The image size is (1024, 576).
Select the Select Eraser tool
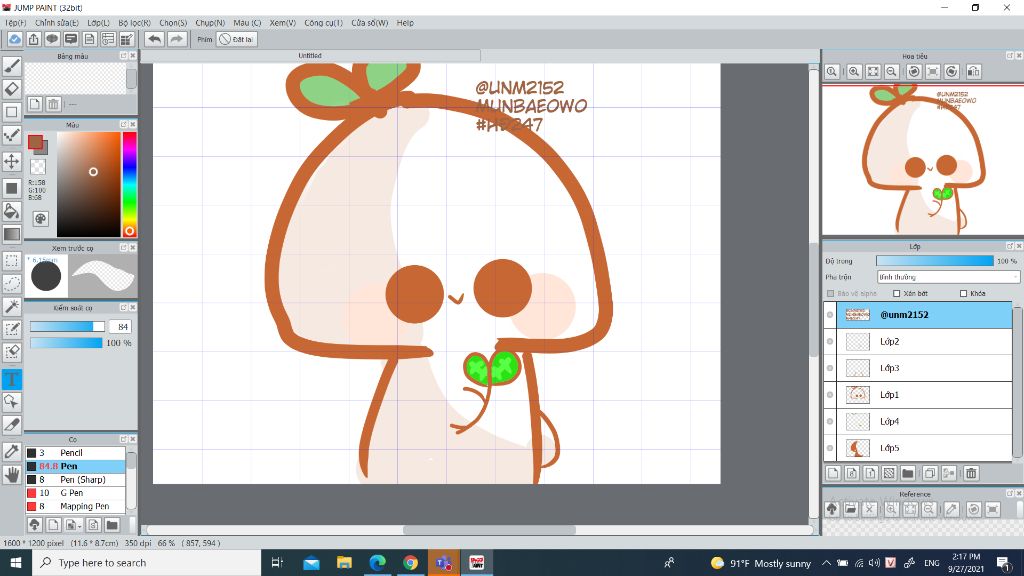click(x=12, y=352)
